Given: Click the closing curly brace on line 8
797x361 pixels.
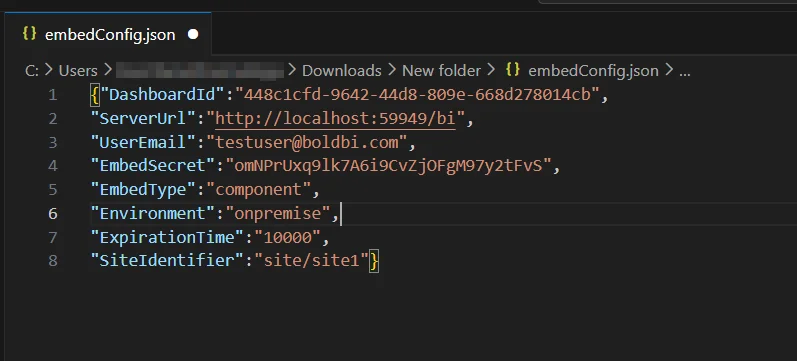Looking at the screenshot, I should (374, 261).
